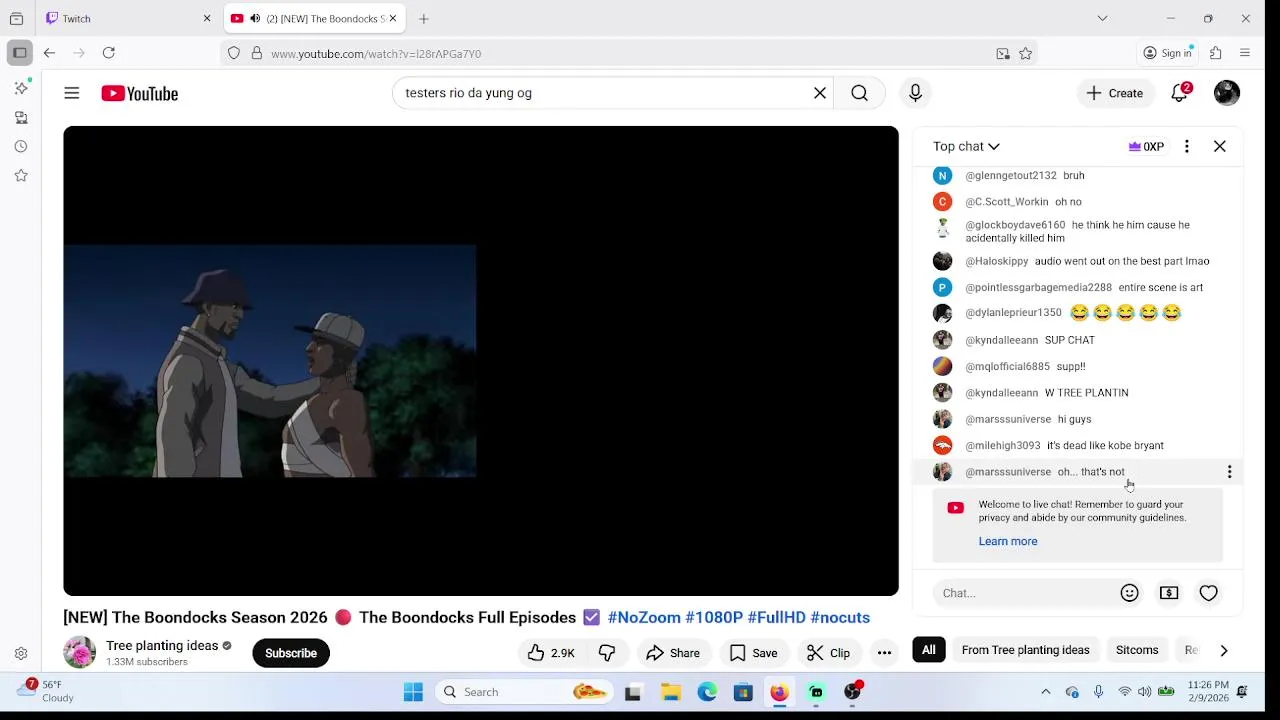This screenshot has height=720, width=1280.
Task: Click the Share button
Action: click(673, 653)
